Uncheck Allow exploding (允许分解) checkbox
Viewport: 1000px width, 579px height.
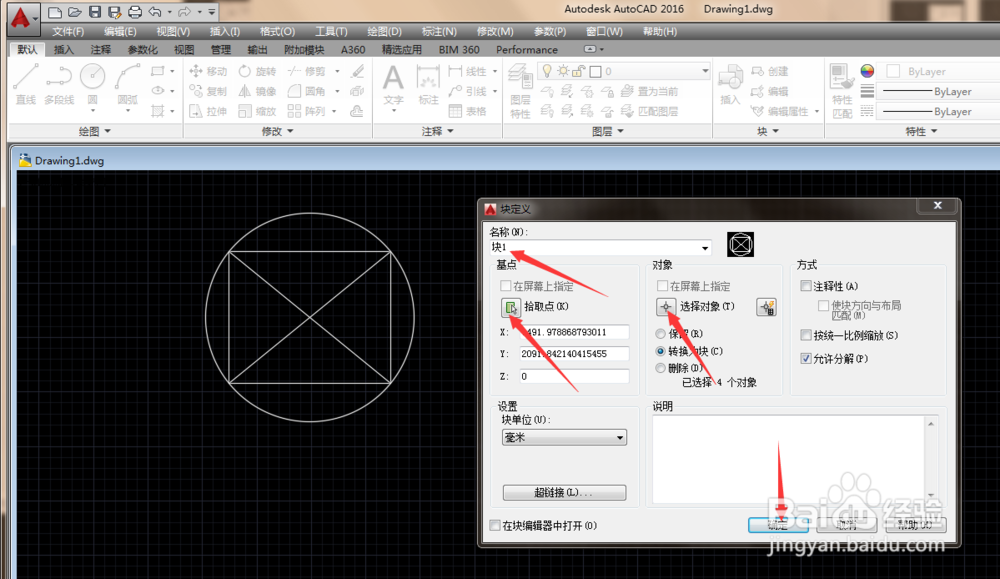pos(806,358)
